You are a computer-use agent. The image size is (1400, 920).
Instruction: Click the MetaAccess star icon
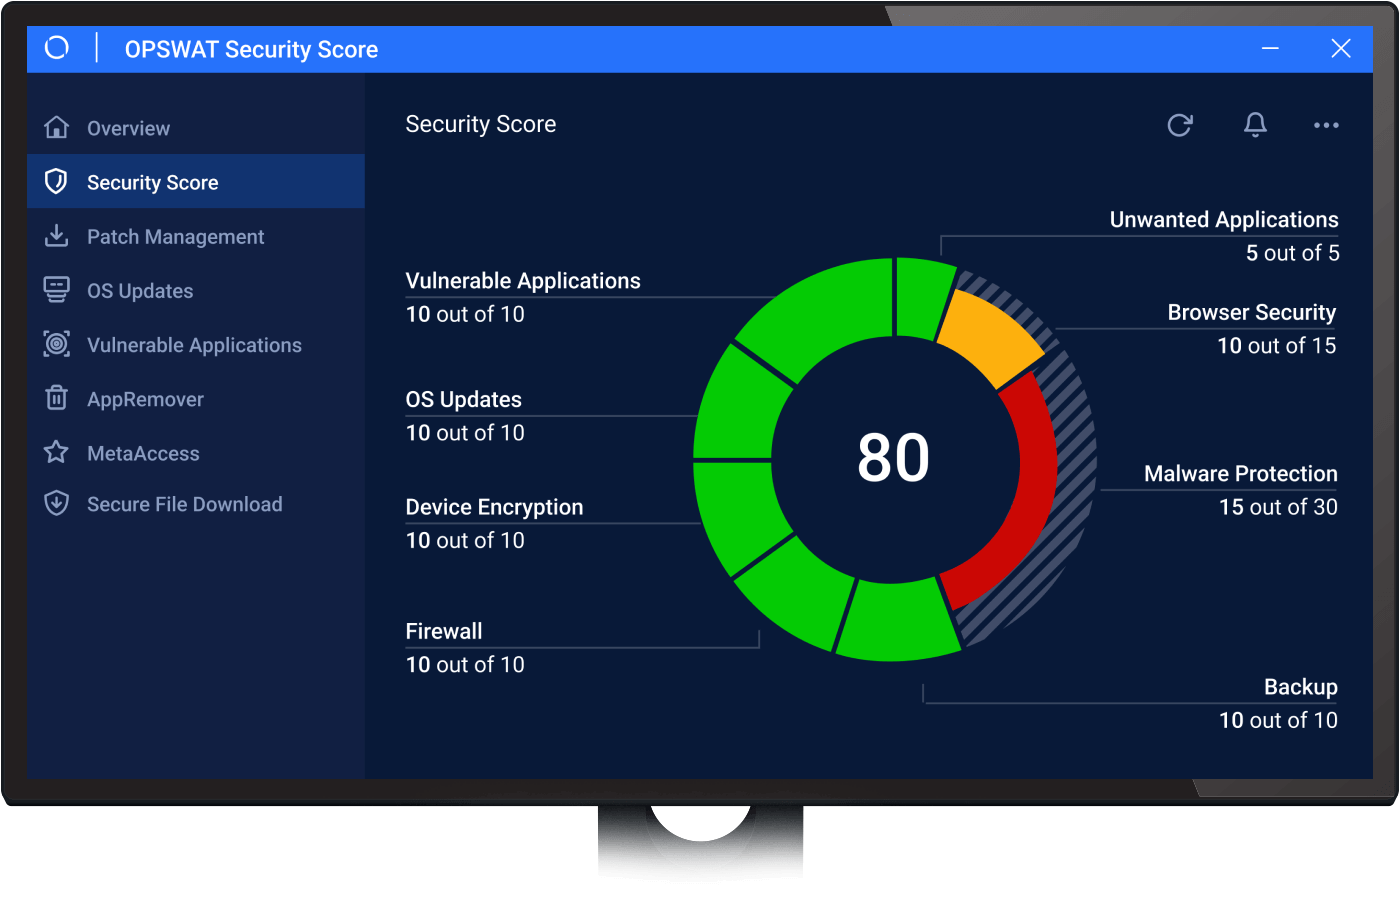57,451
